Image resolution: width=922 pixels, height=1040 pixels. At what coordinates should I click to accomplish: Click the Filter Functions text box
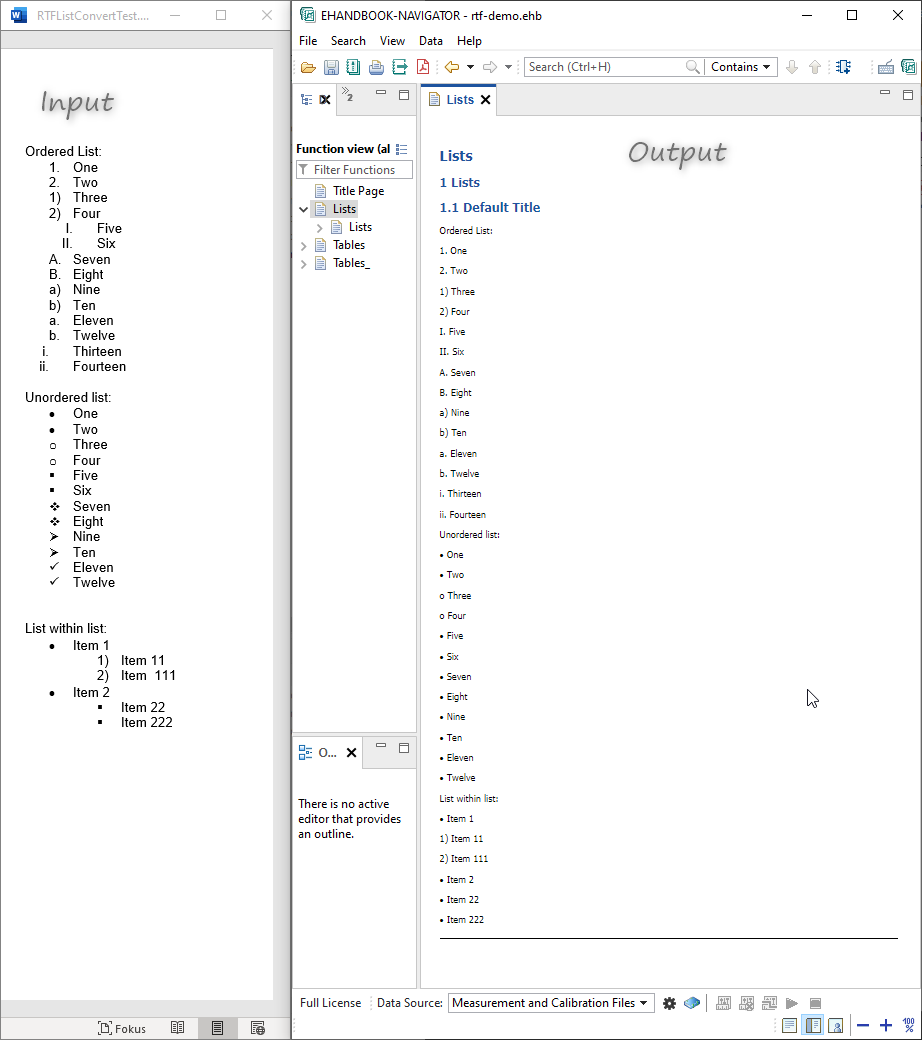point(360,170)
